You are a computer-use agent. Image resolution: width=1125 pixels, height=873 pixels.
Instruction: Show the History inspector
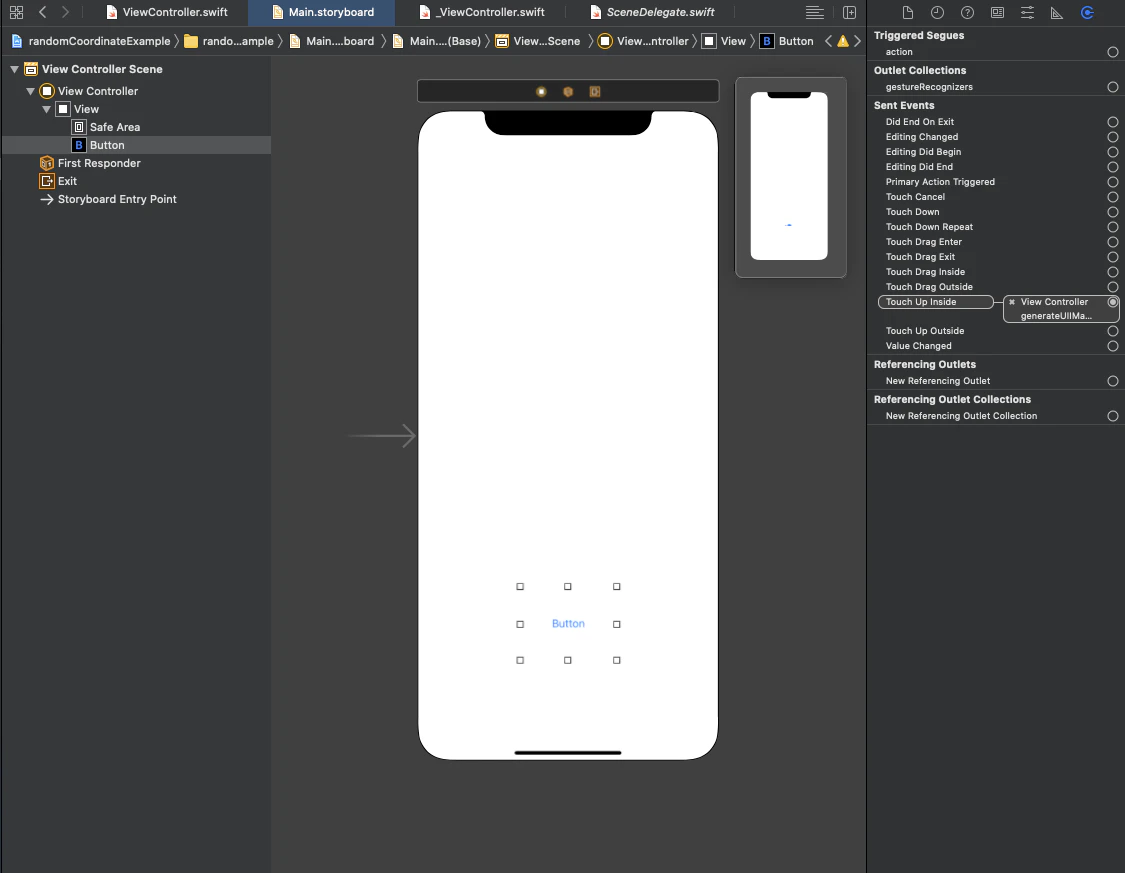point(937,12)
